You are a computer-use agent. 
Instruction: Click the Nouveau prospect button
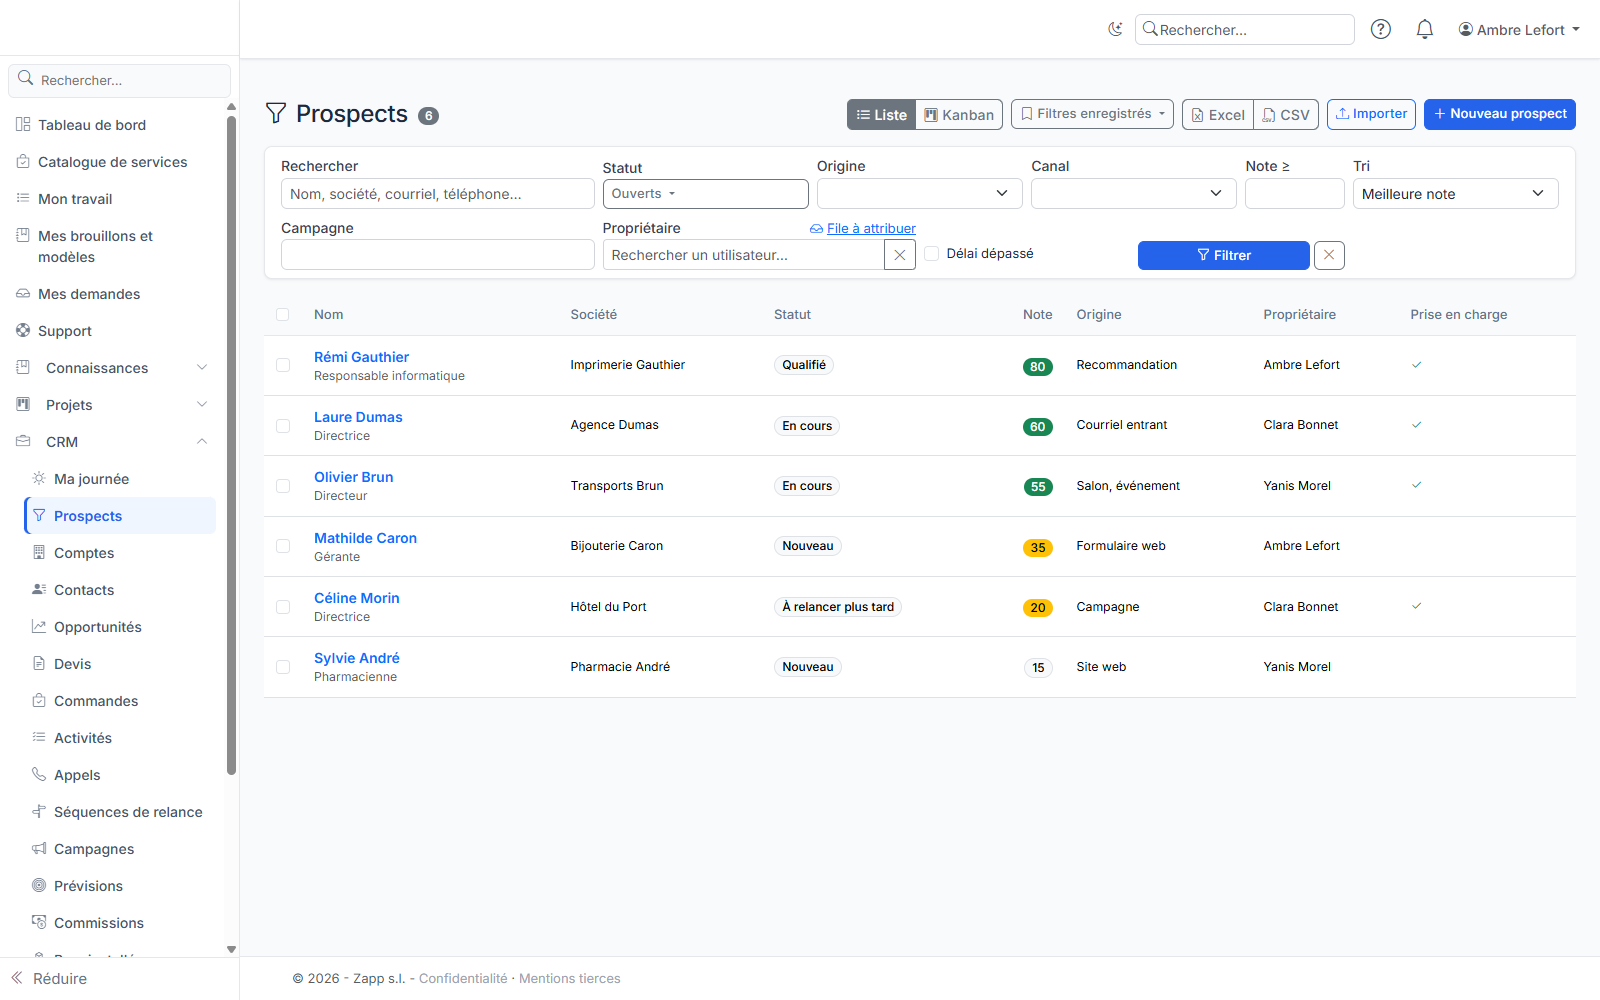pyautogui.click(x=1500, y=114)
